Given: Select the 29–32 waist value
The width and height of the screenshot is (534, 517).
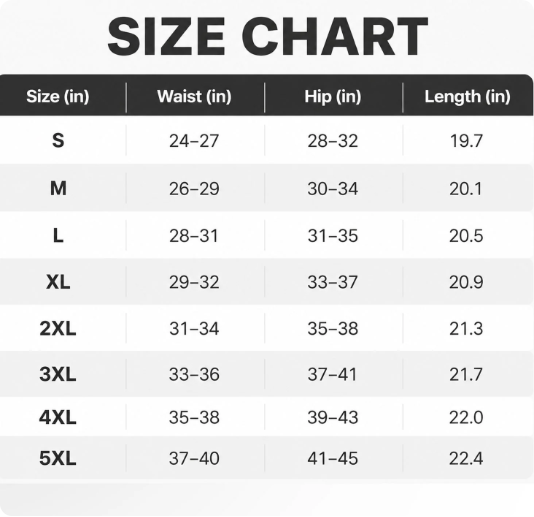Looking at the screenshot, I should 194,282.
